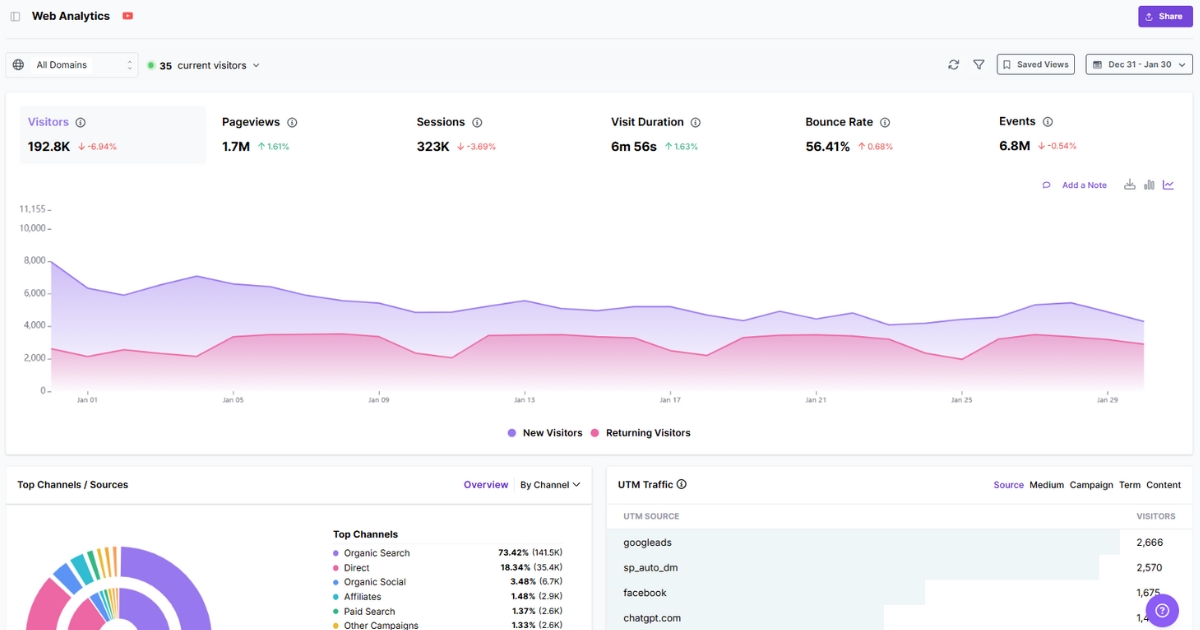Refresh the analytics data
1200x630 pixels.
click(x=954, y=64)
